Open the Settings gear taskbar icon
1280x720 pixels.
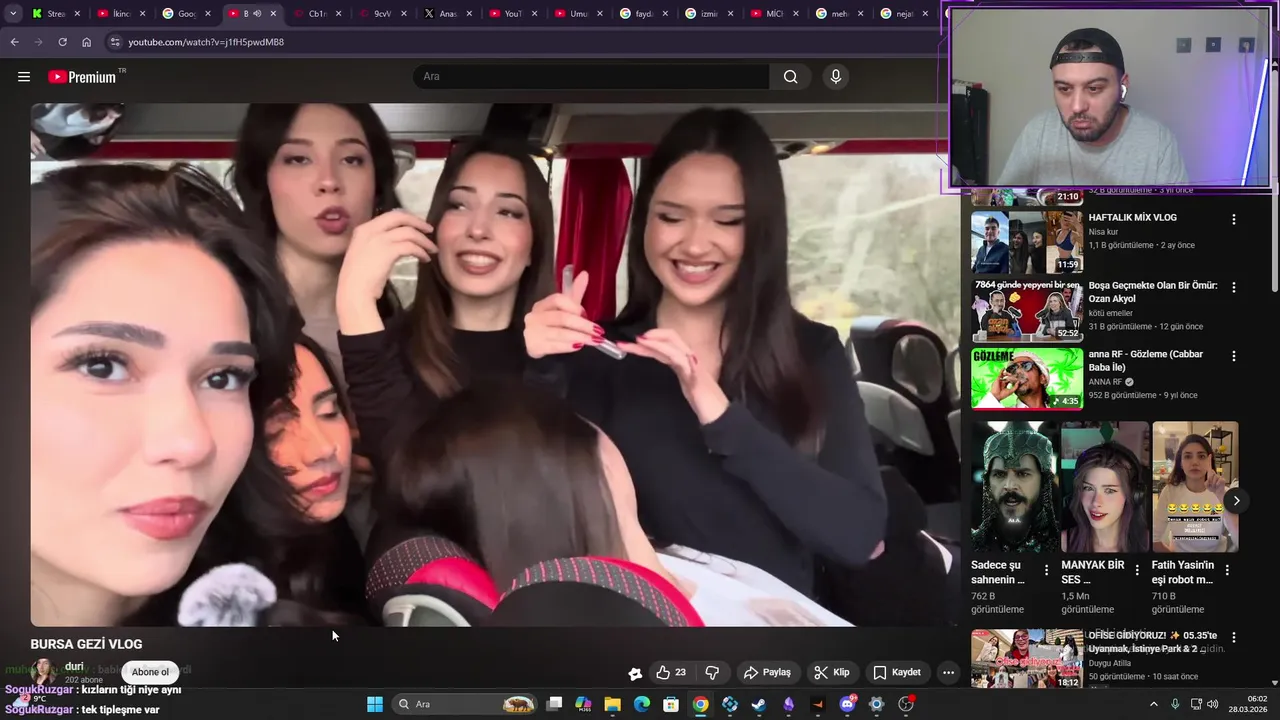[x=877, y=704]
